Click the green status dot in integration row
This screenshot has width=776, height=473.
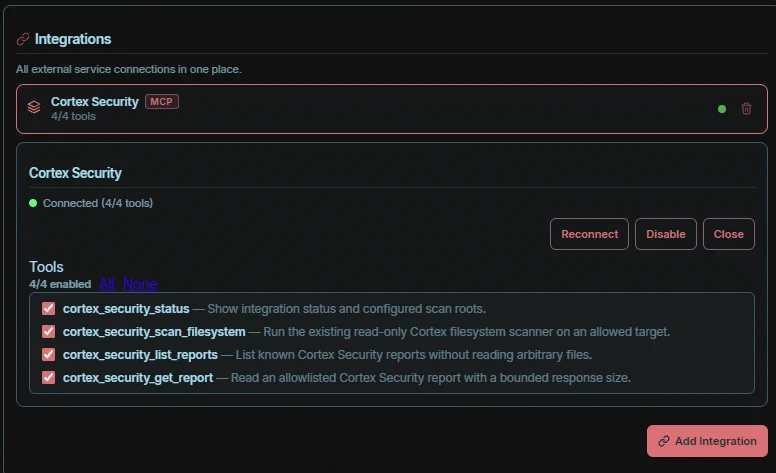[722, 109]
